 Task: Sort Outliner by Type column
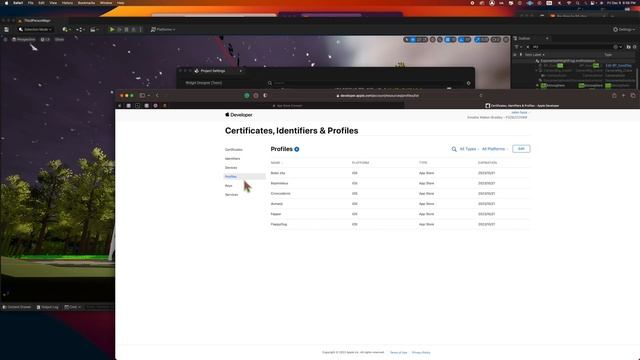[x=608, y=55]
